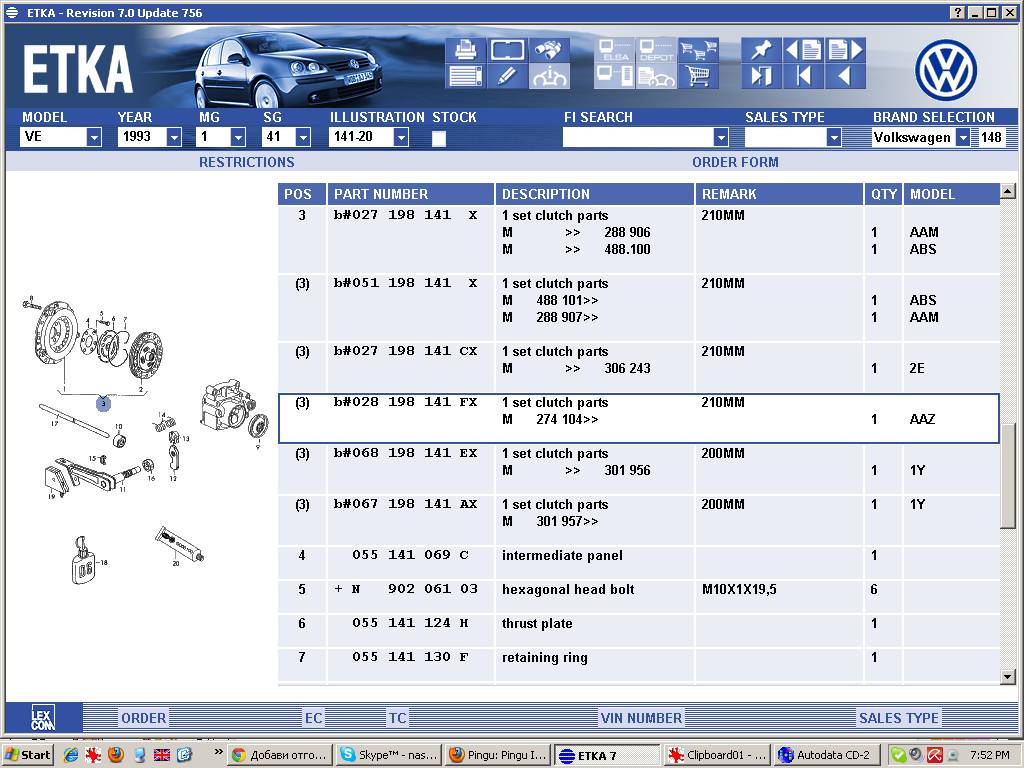Click the VIN NUMBER button

[641, 717]
